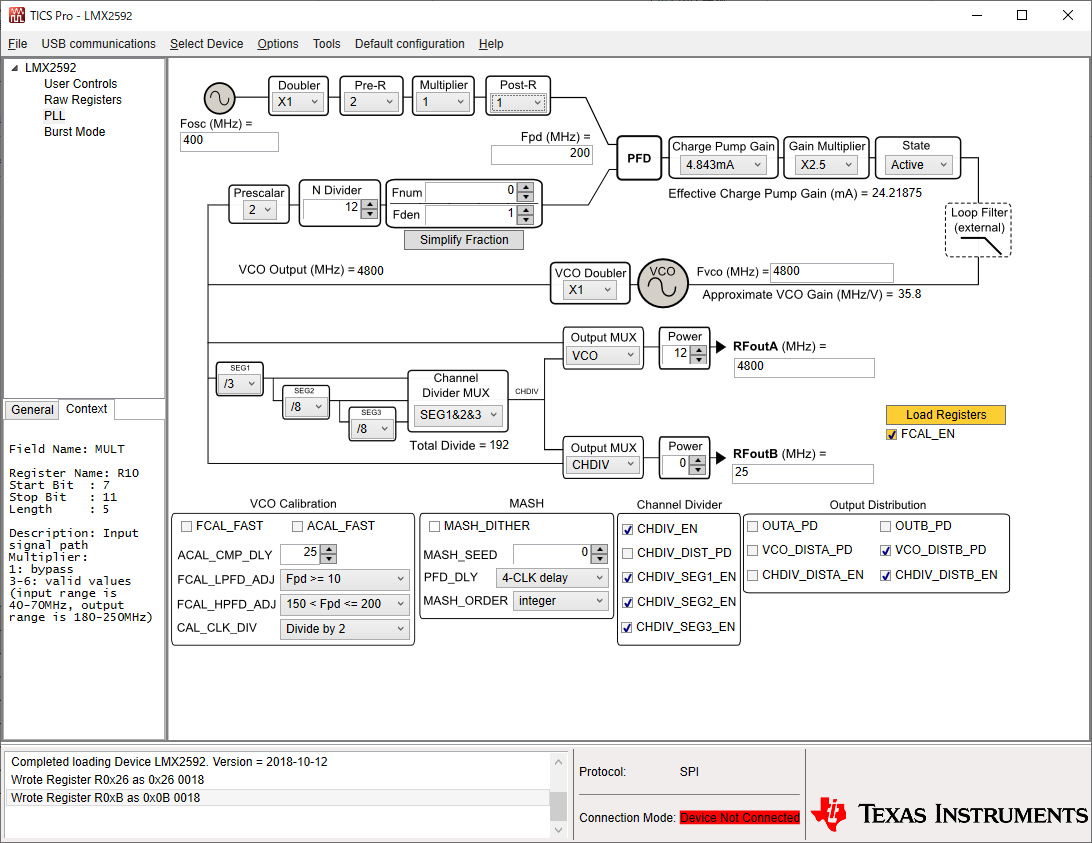This screenshot has width=1092, height=843.
Task: Enable the ACAL_FAST checkbox
Action: pyautogui.click(x=298, y=526)
